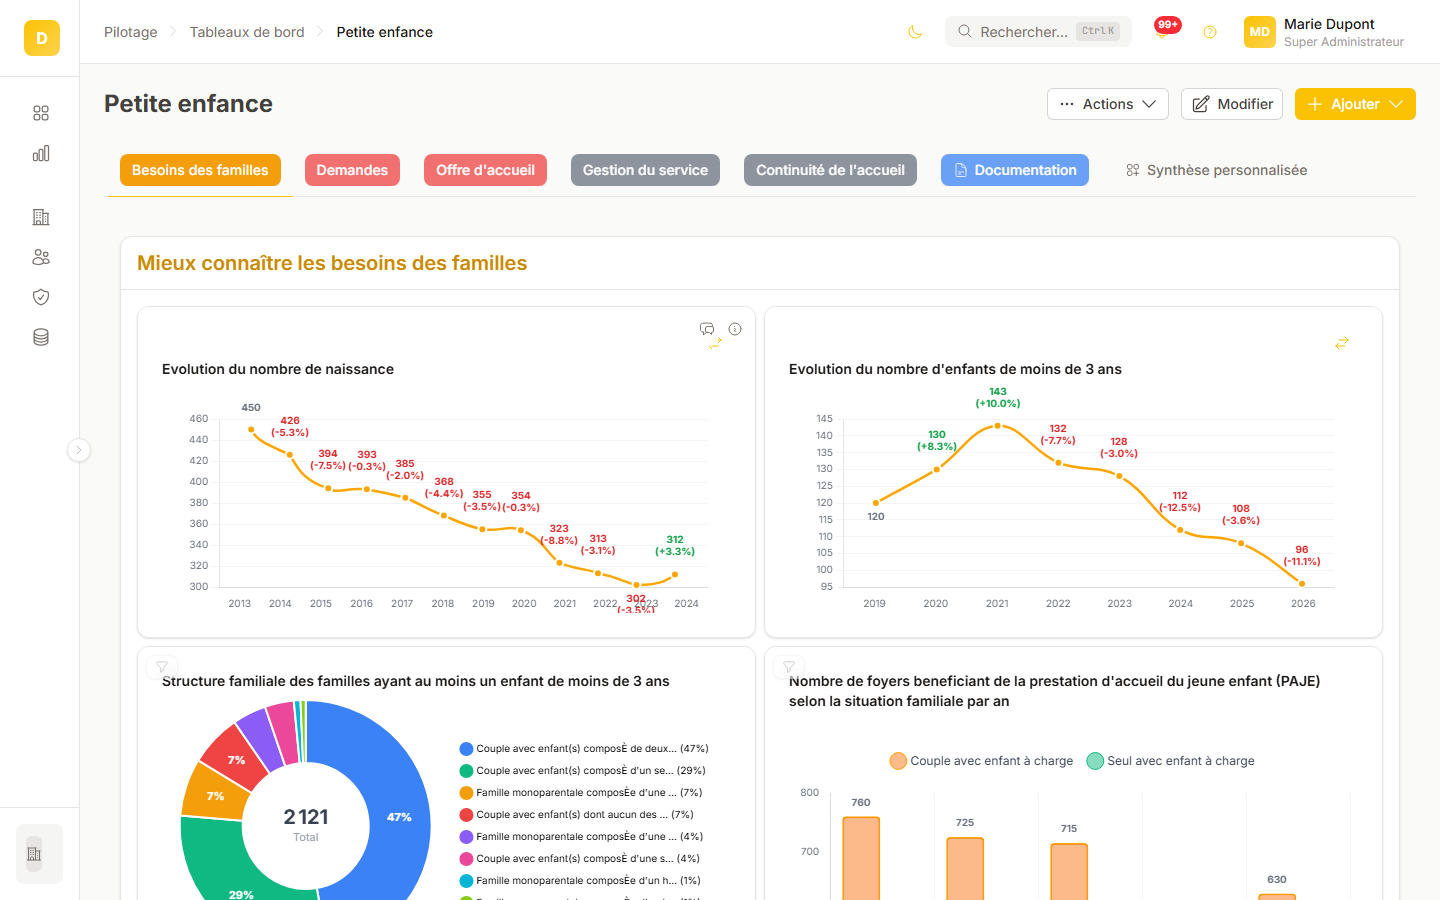Open the Synthèse personnalisée tab
Screen dimensions: 1440x900
(x=1216, y=170)
